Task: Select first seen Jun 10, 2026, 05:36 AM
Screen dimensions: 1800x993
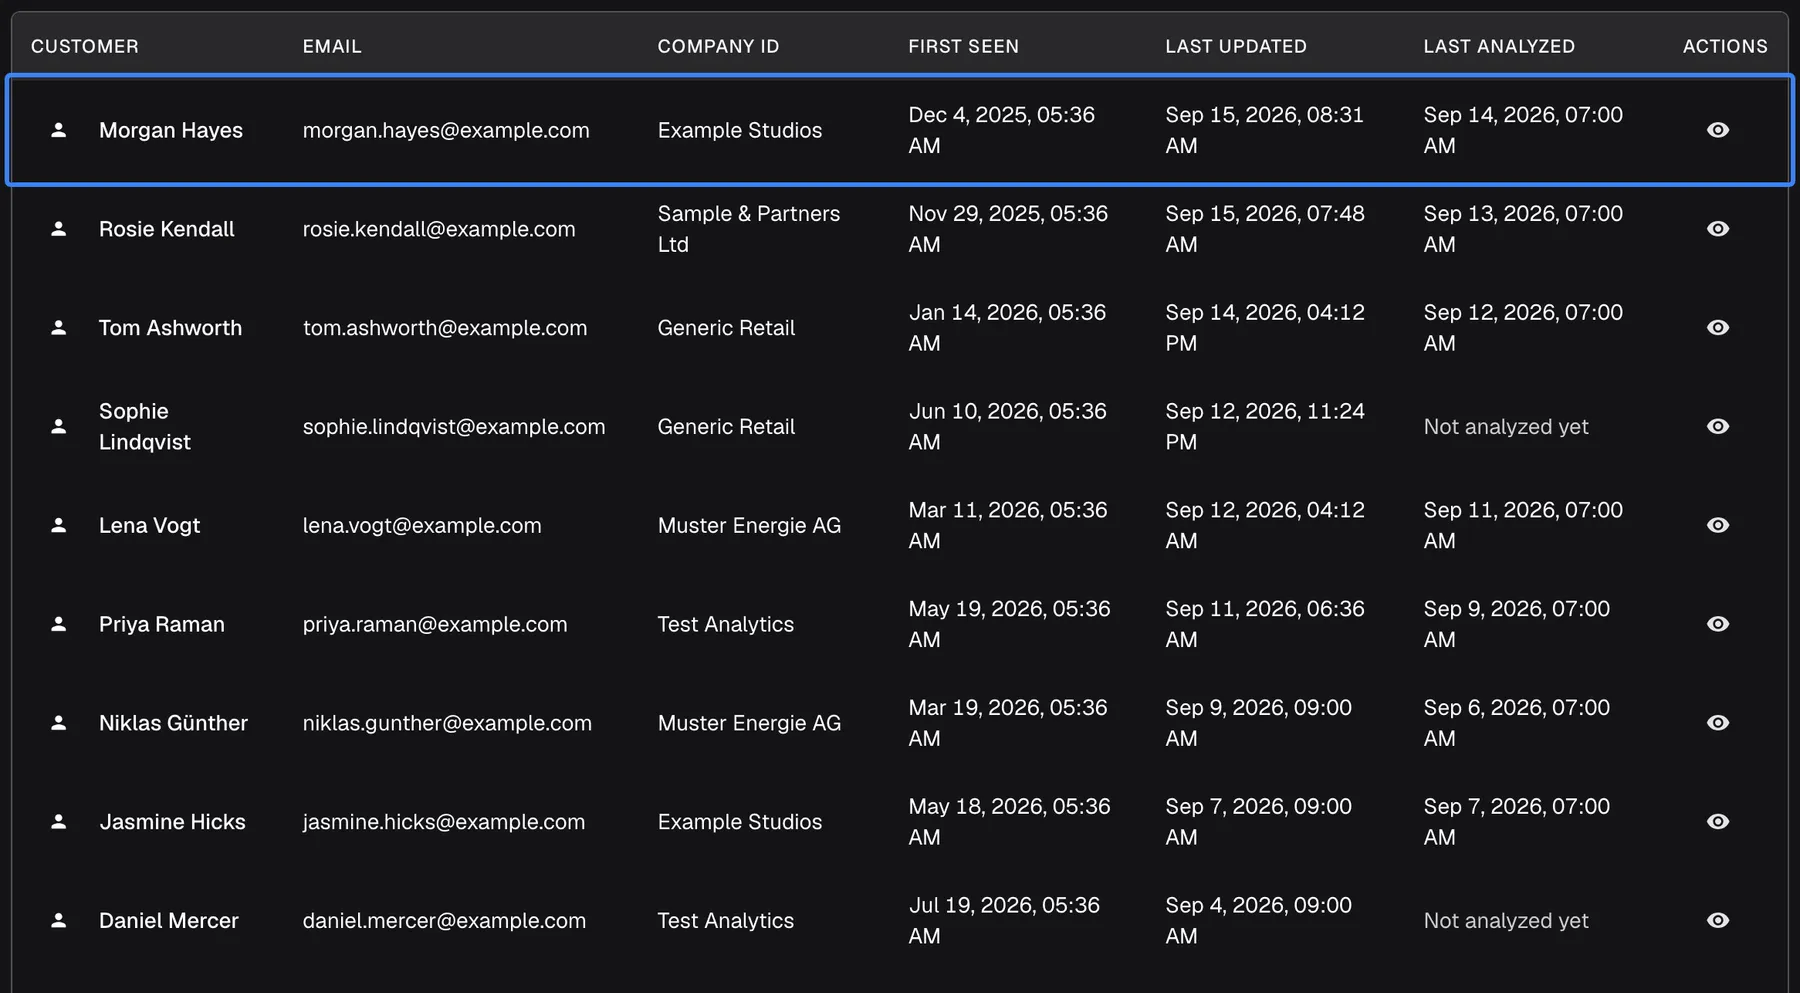Action: (x=1007, y=426)
